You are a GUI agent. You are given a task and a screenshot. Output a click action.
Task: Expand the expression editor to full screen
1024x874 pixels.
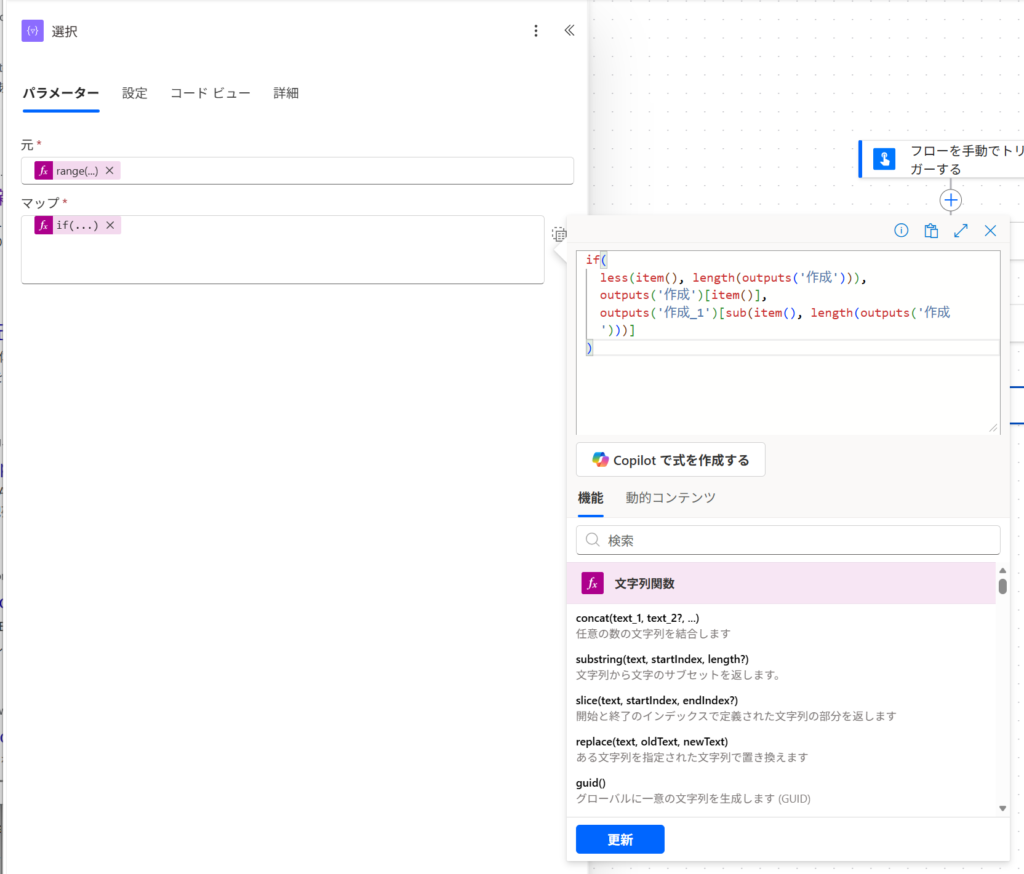pyautogui.click(x=961, y=231)
